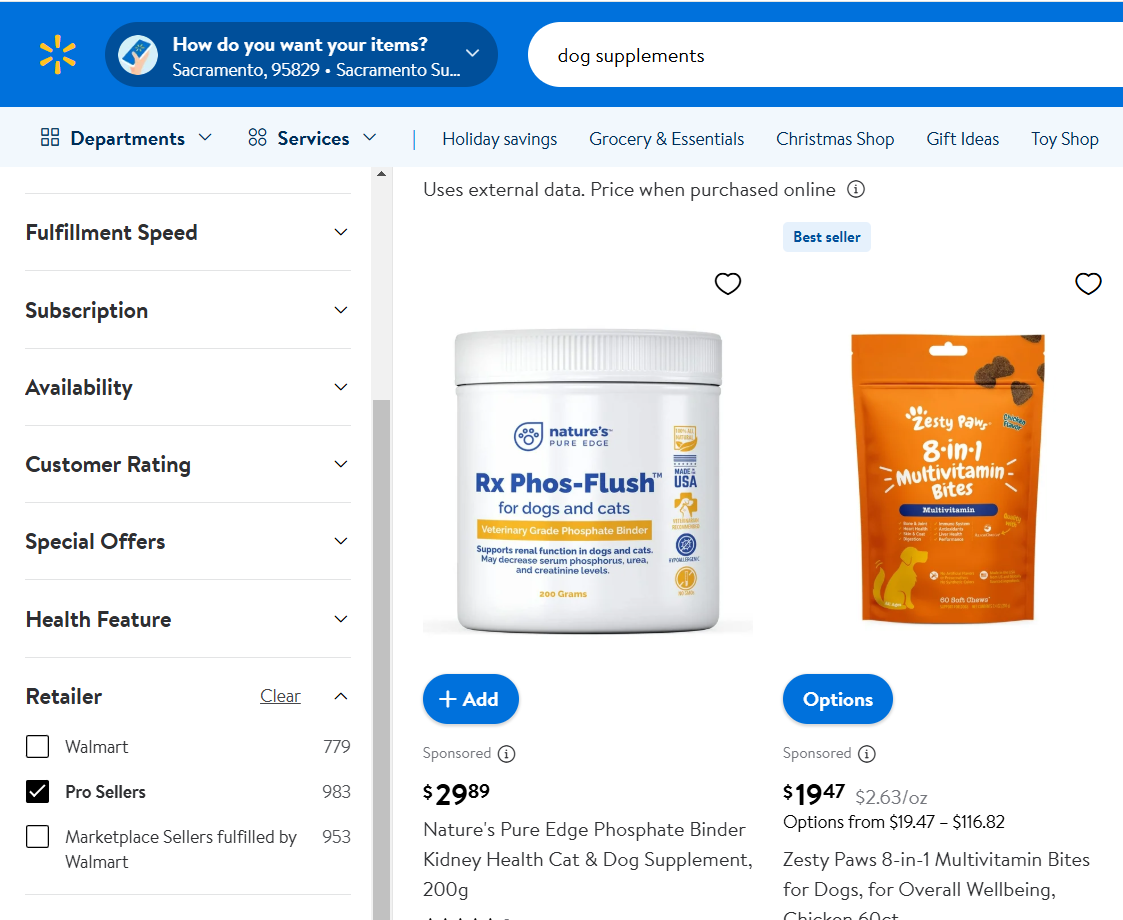Add Rx Phos-Flush to cart
The height and width of the screenshot is (920, 1123).
click(471, 699)
